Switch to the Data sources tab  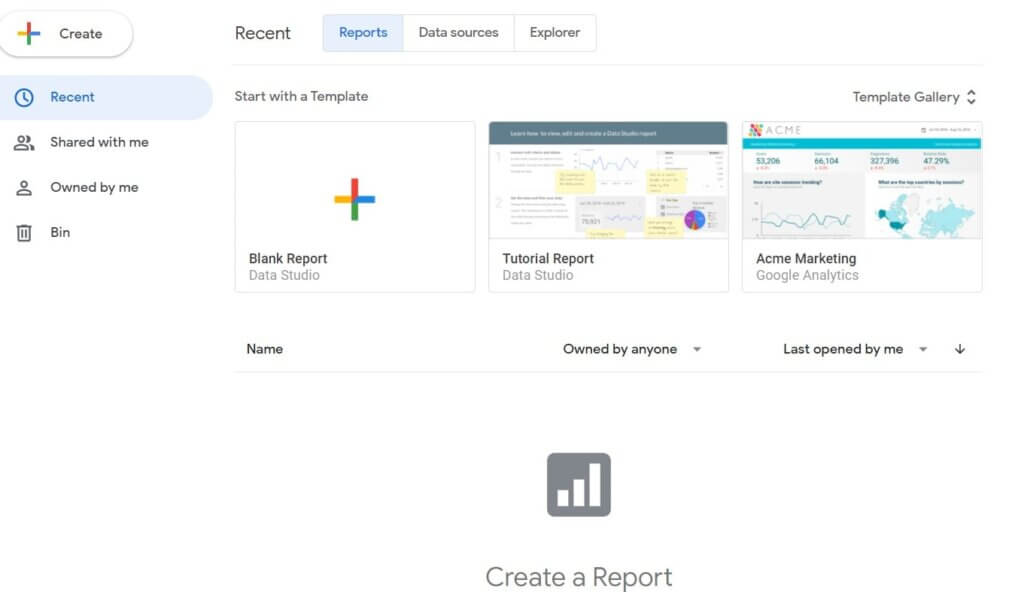click(x=458, y=33)
